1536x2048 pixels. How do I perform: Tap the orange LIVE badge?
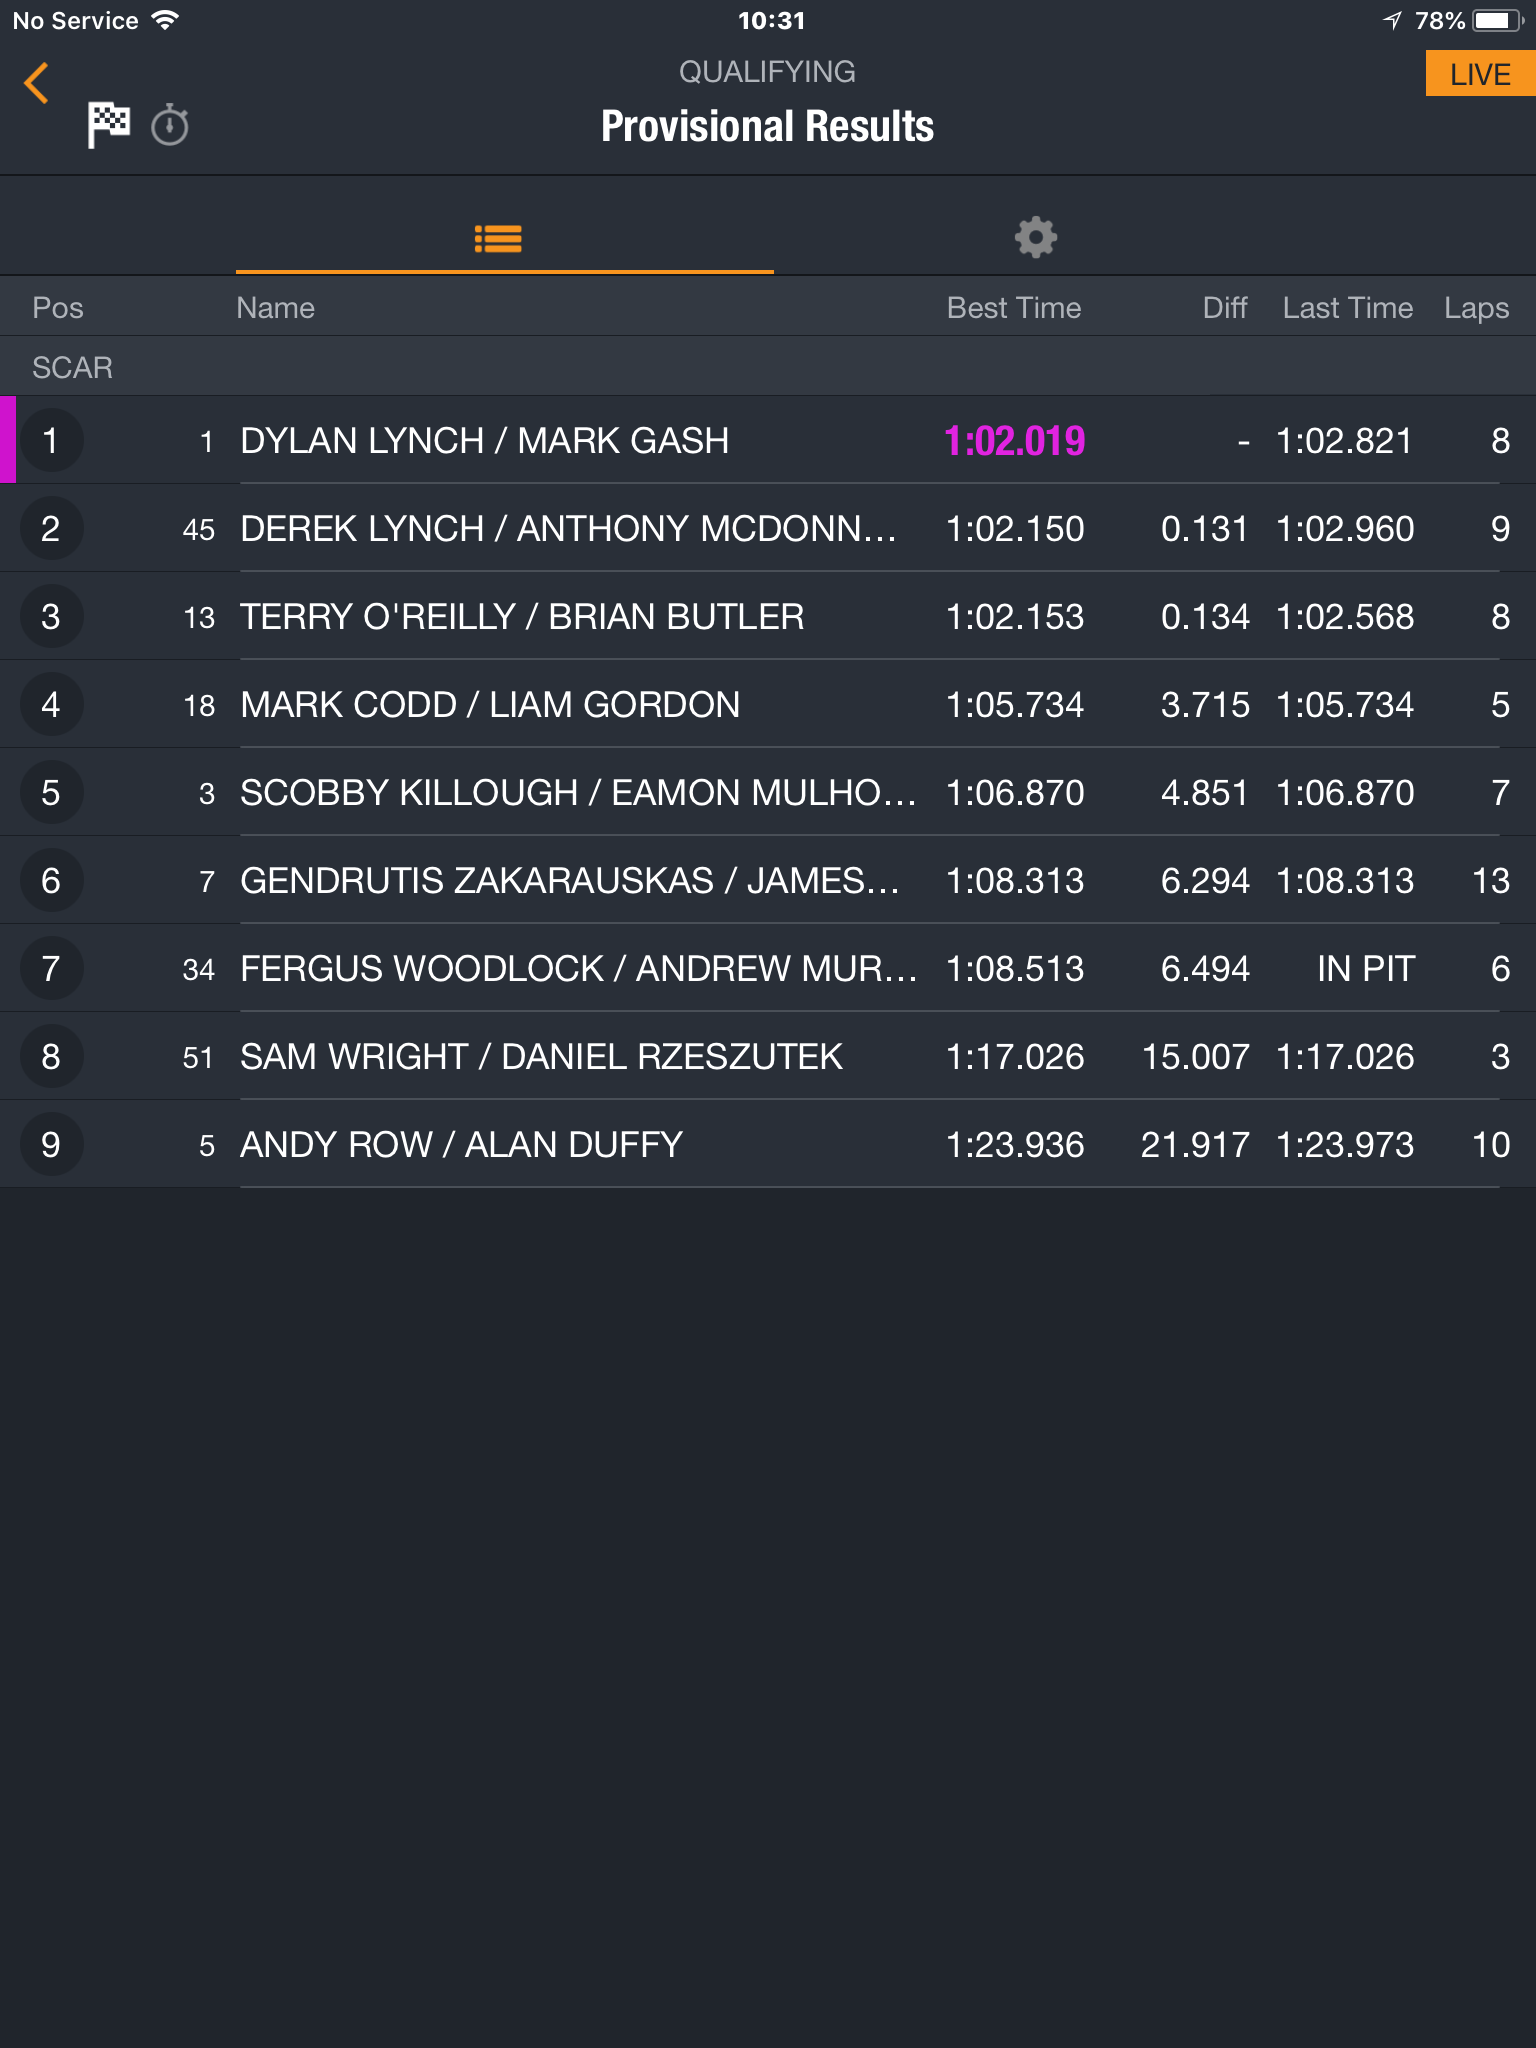1480,74
